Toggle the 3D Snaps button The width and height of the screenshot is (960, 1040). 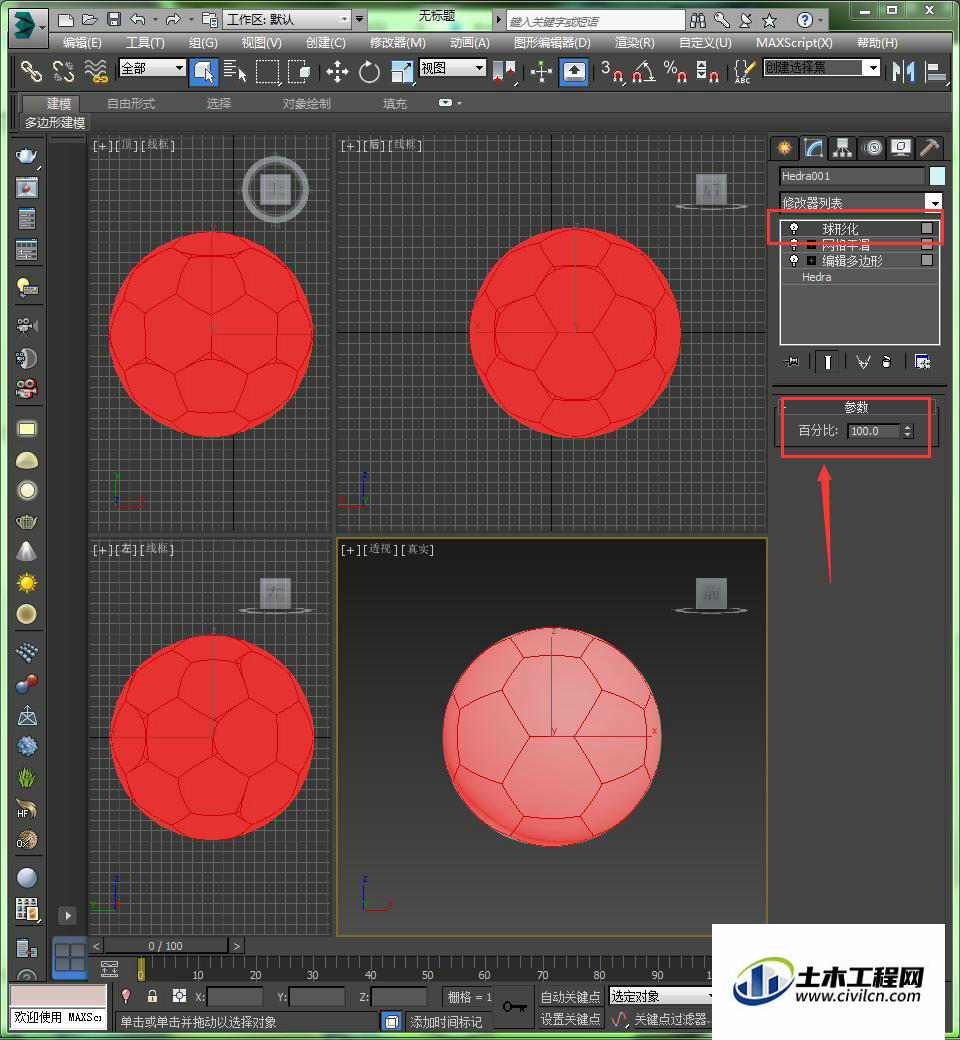pyautogui.click(x=612, y=71)
